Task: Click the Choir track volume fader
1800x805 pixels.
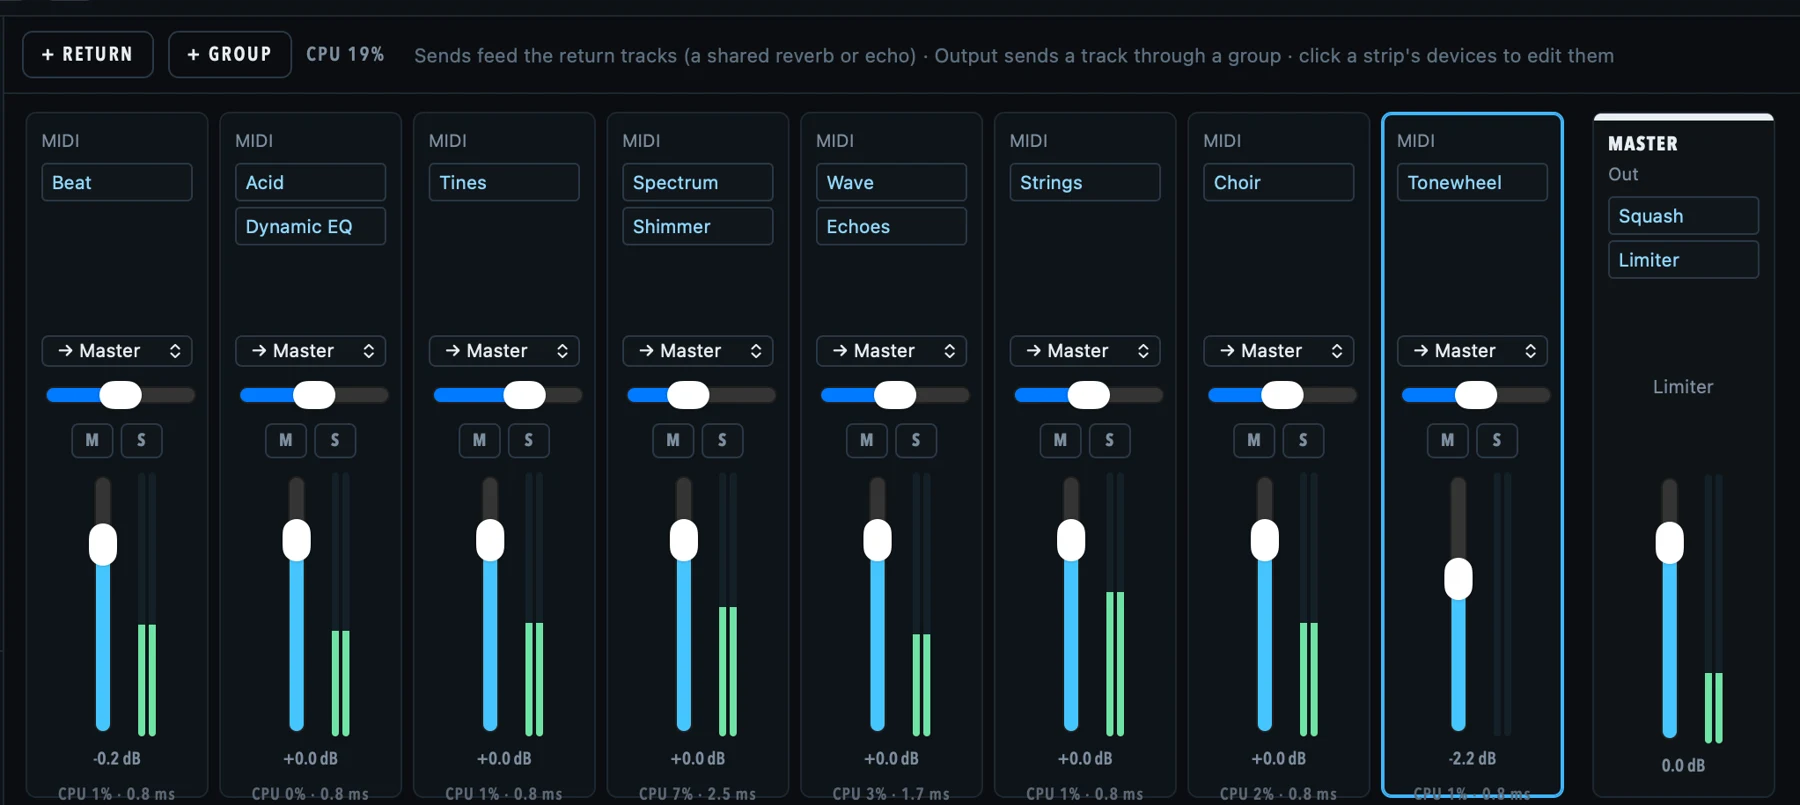Action: point(1264,604)
